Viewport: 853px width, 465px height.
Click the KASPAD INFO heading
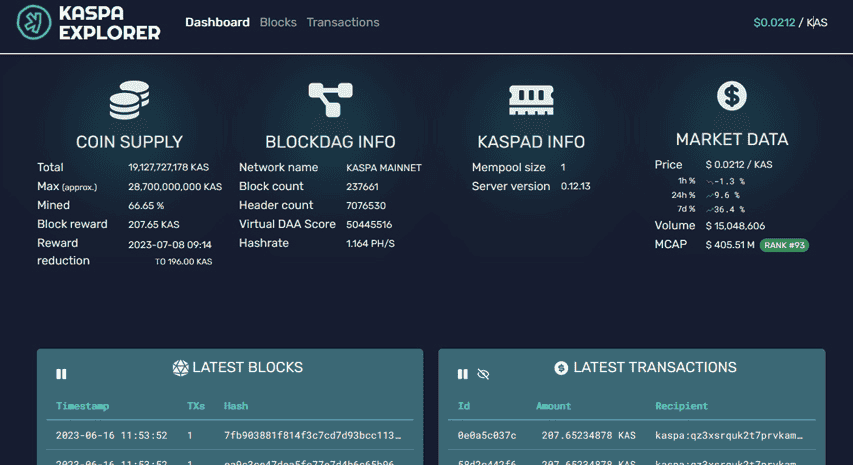click(531, 142)
